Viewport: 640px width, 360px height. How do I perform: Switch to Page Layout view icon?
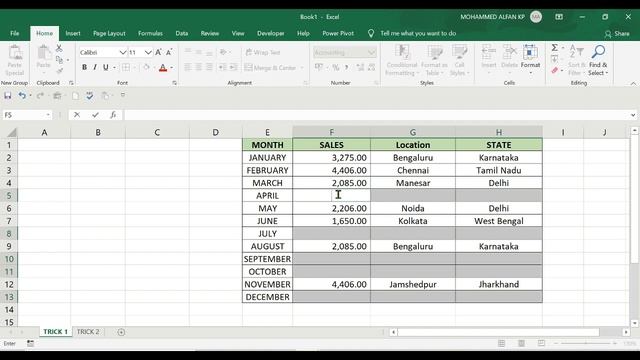521,344
